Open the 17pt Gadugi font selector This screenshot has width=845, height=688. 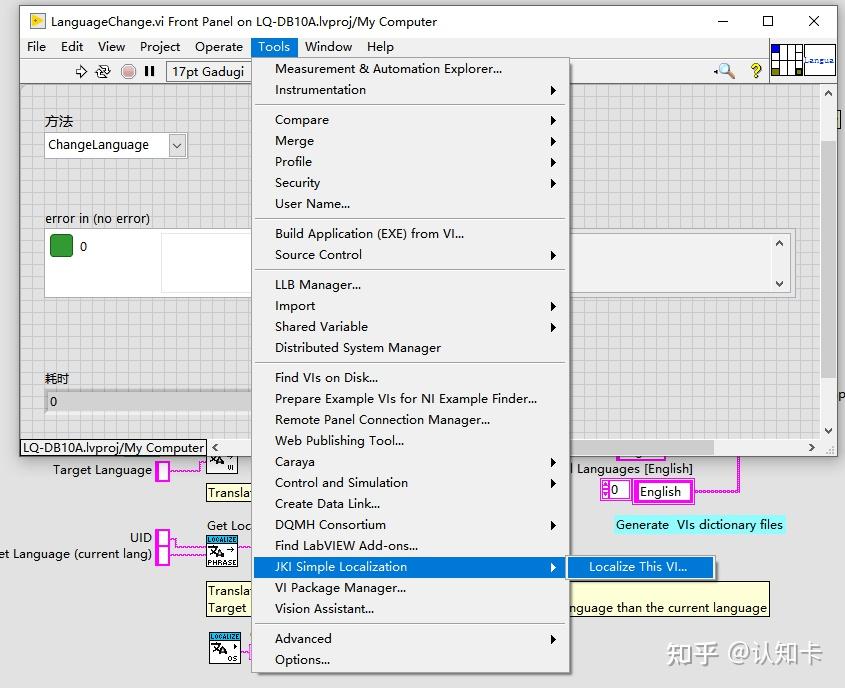click(x=208, y=71)
